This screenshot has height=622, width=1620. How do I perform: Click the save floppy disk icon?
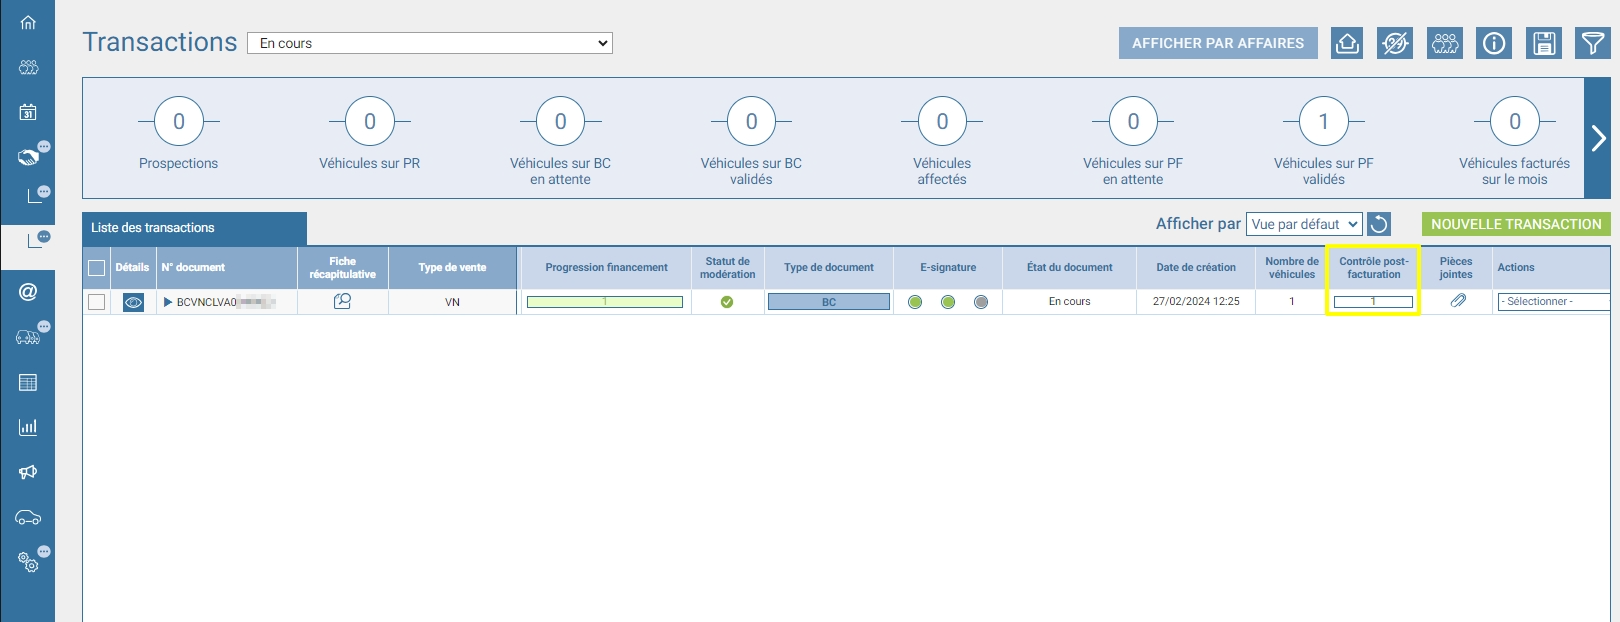[x=1544, y=43]
